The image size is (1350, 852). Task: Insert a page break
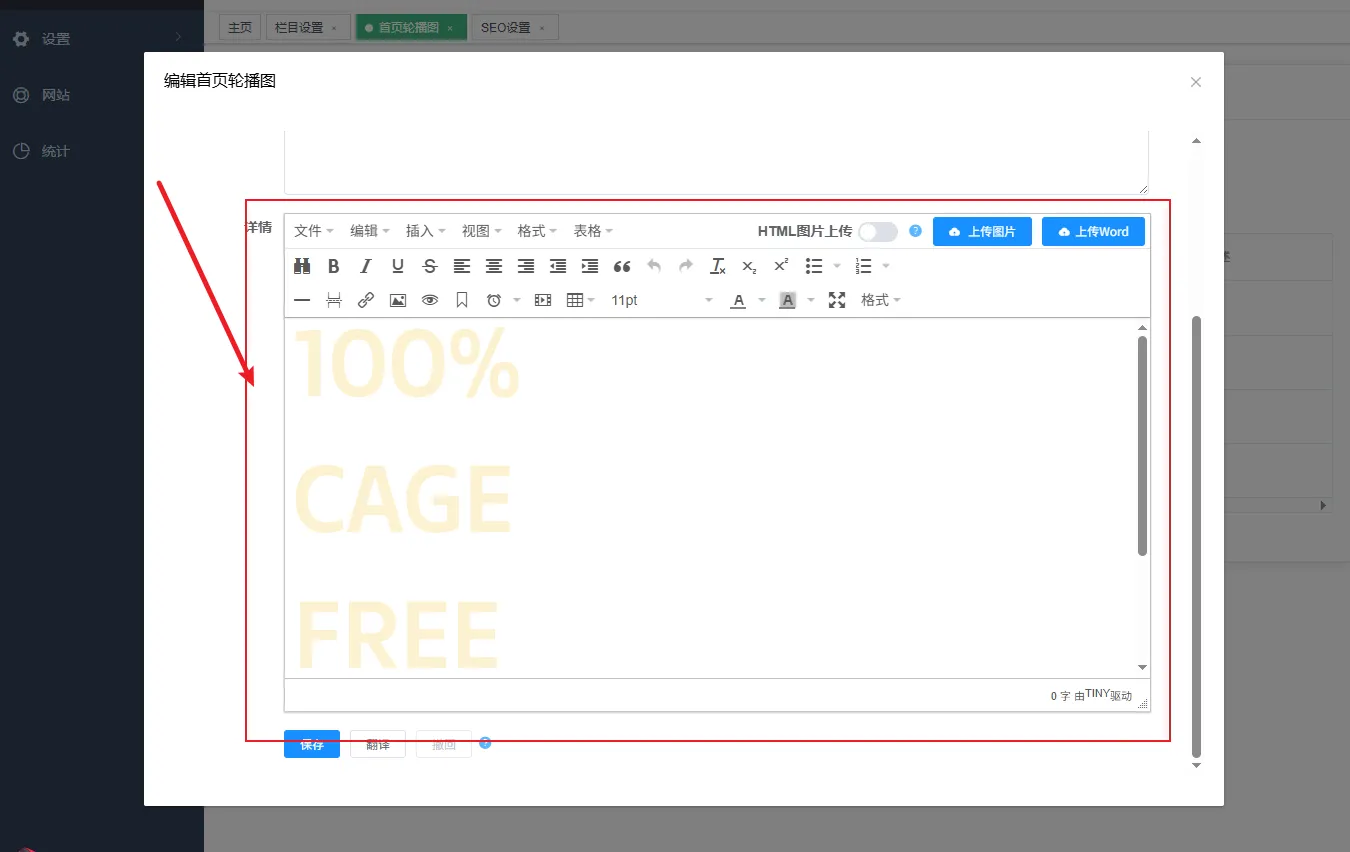(334, 300)
